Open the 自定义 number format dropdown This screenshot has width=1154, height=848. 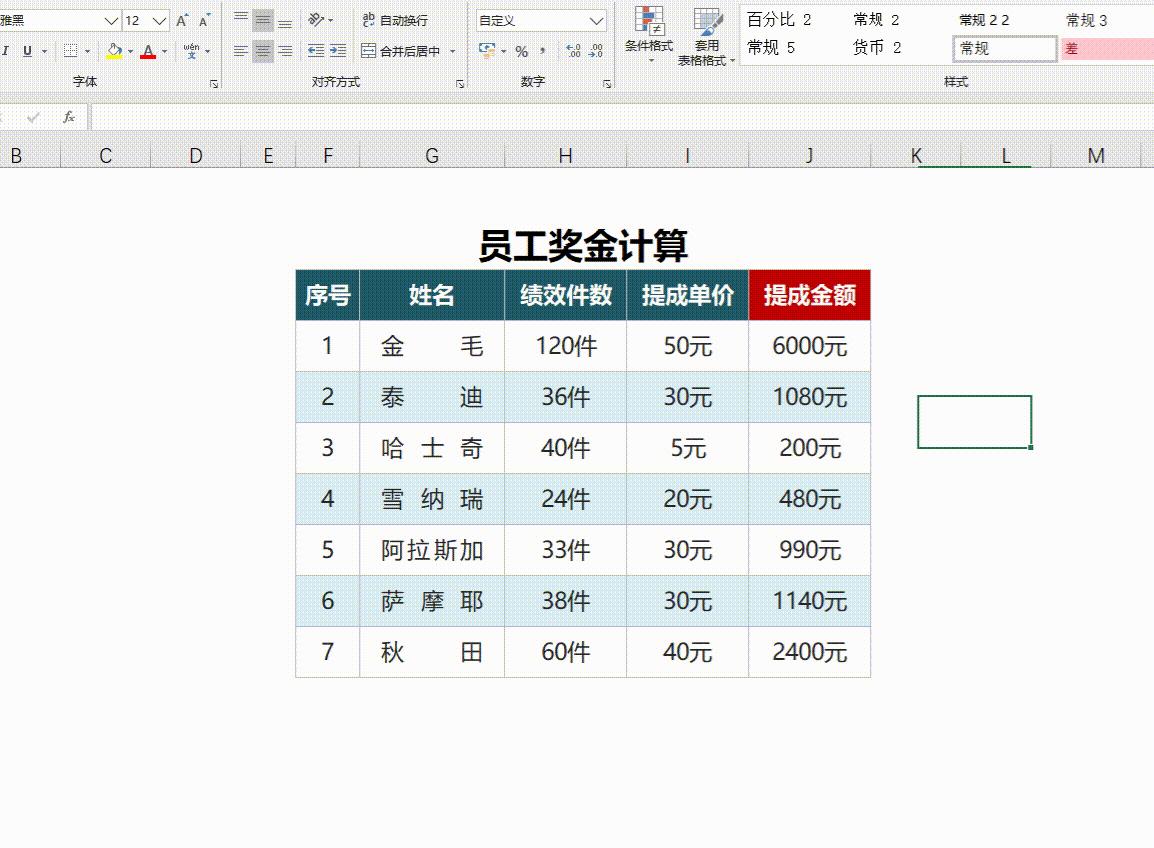[x=596, y=20]
